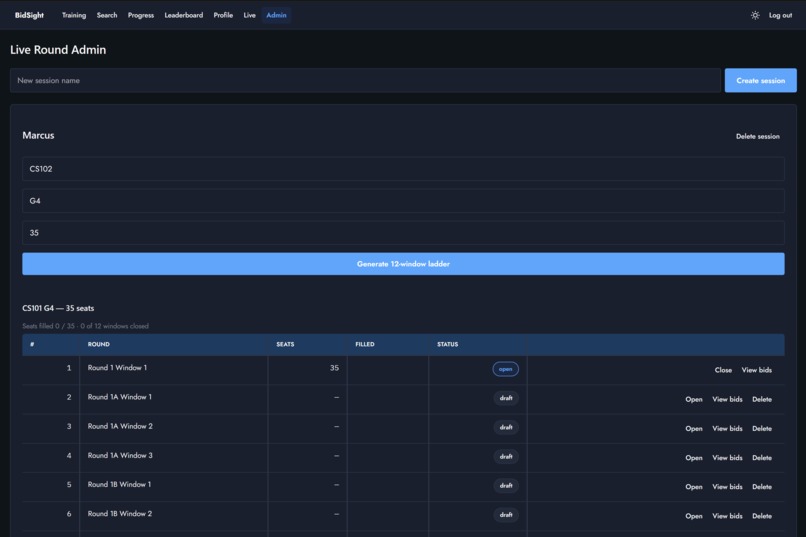Viewport: 806px width, 537px height.
Task: Toggle the light/dark theme sun icon
Action: 755,15
